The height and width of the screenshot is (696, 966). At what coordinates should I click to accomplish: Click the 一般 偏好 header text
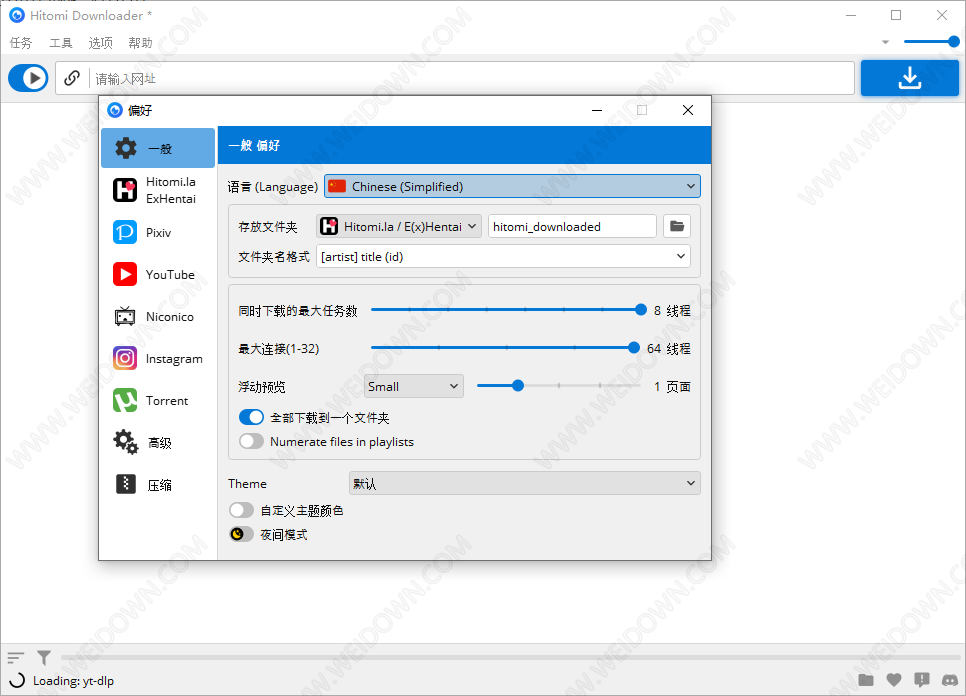click(x=254, y=145)
